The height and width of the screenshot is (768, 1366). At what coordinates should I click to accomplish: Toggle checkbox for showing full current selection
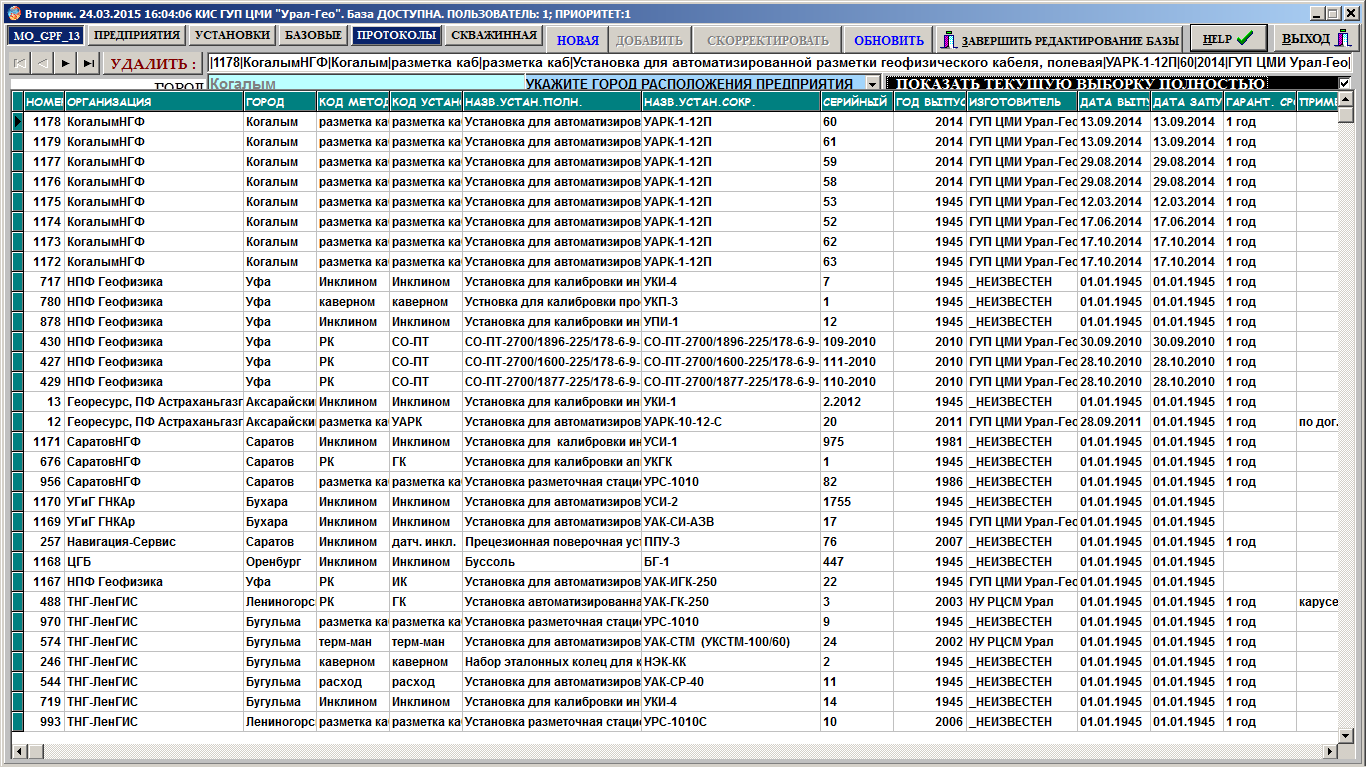tap(1344, 84)
